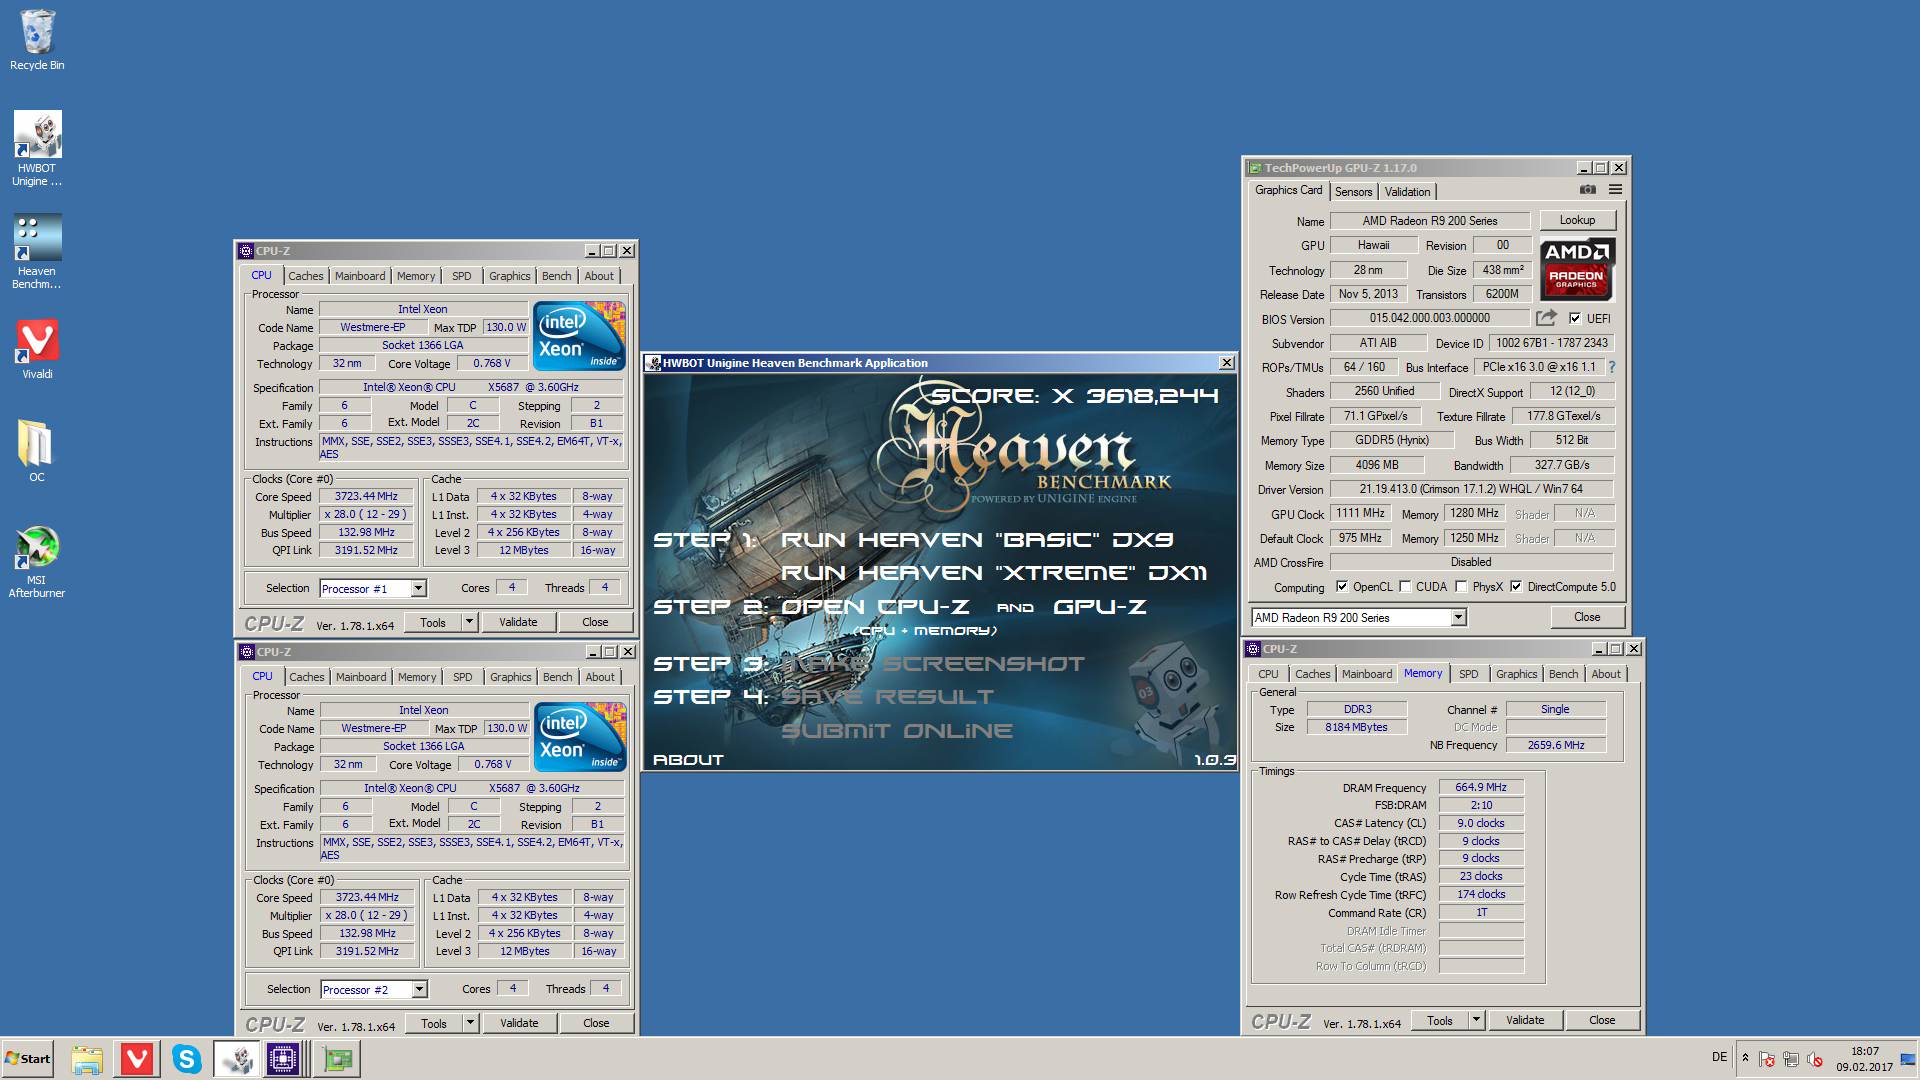
Task: Click the BIOS export share icon in GPU-Z
Action: (x=1546, y=318)
